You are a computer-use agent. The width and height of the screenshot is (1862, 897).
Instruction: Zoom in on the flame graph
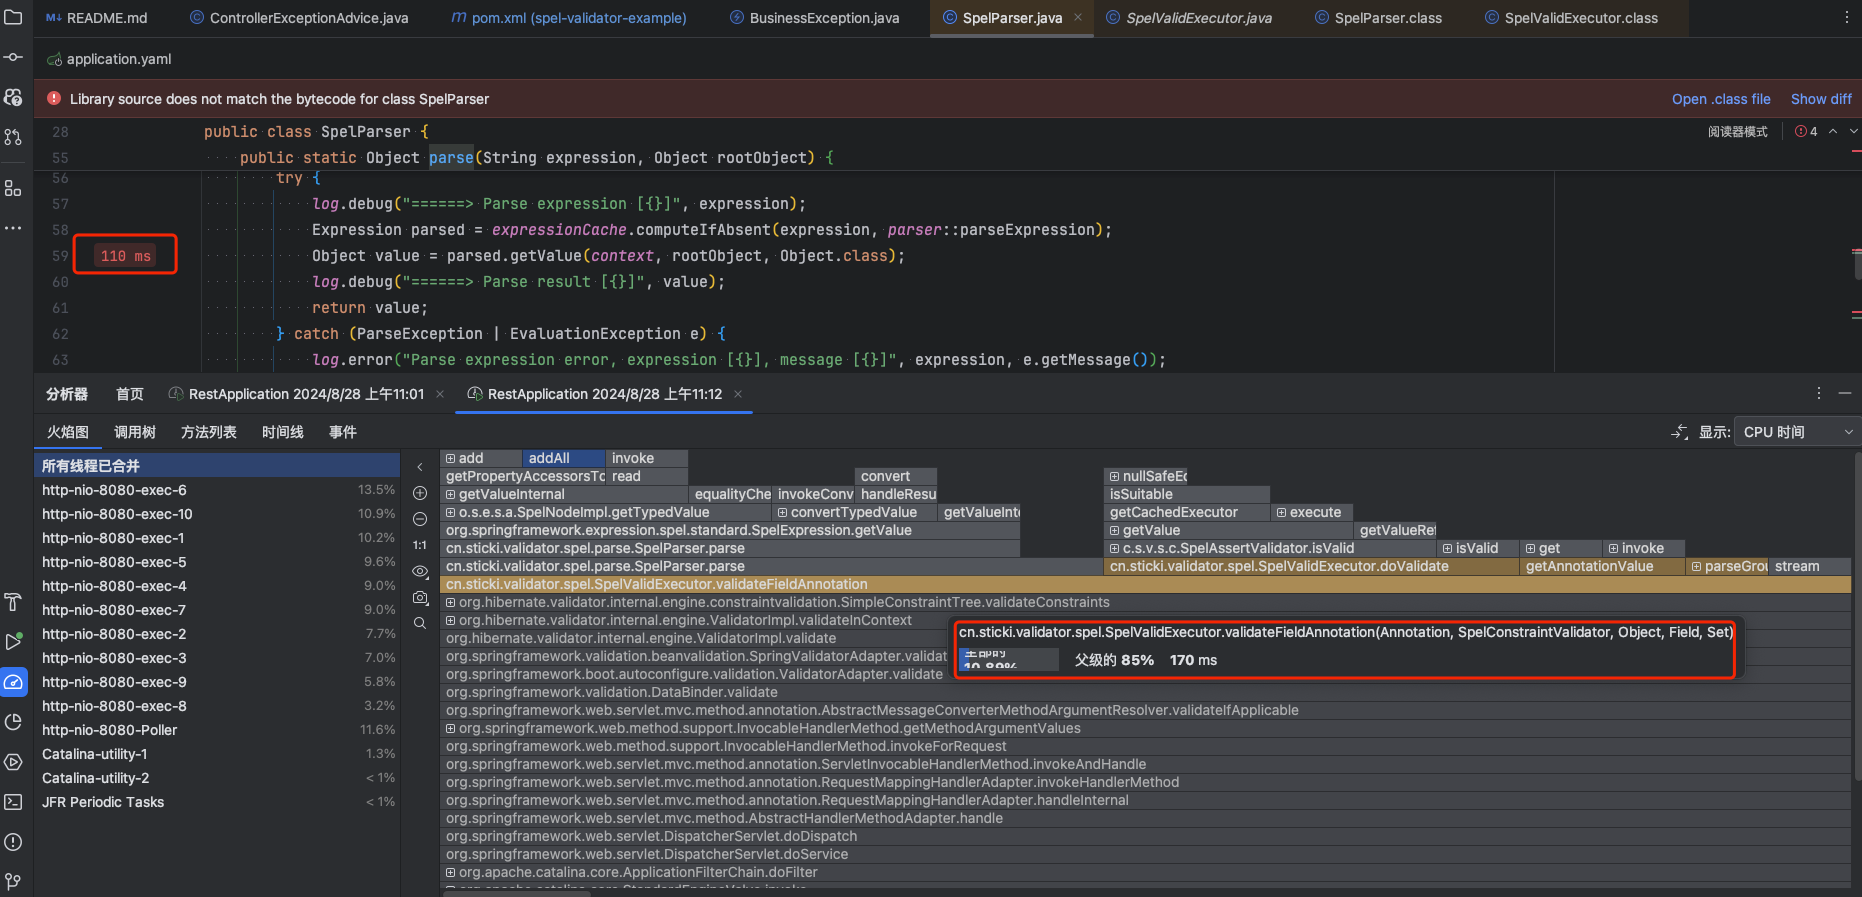click(420, 493)
